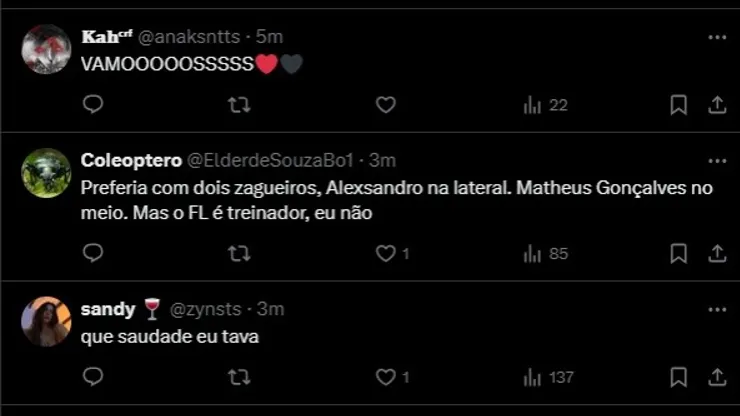Image resolution: width=740 pixels, height=416 pixels.
Task: View analytics showing 85 views
Action: point(545,254)
